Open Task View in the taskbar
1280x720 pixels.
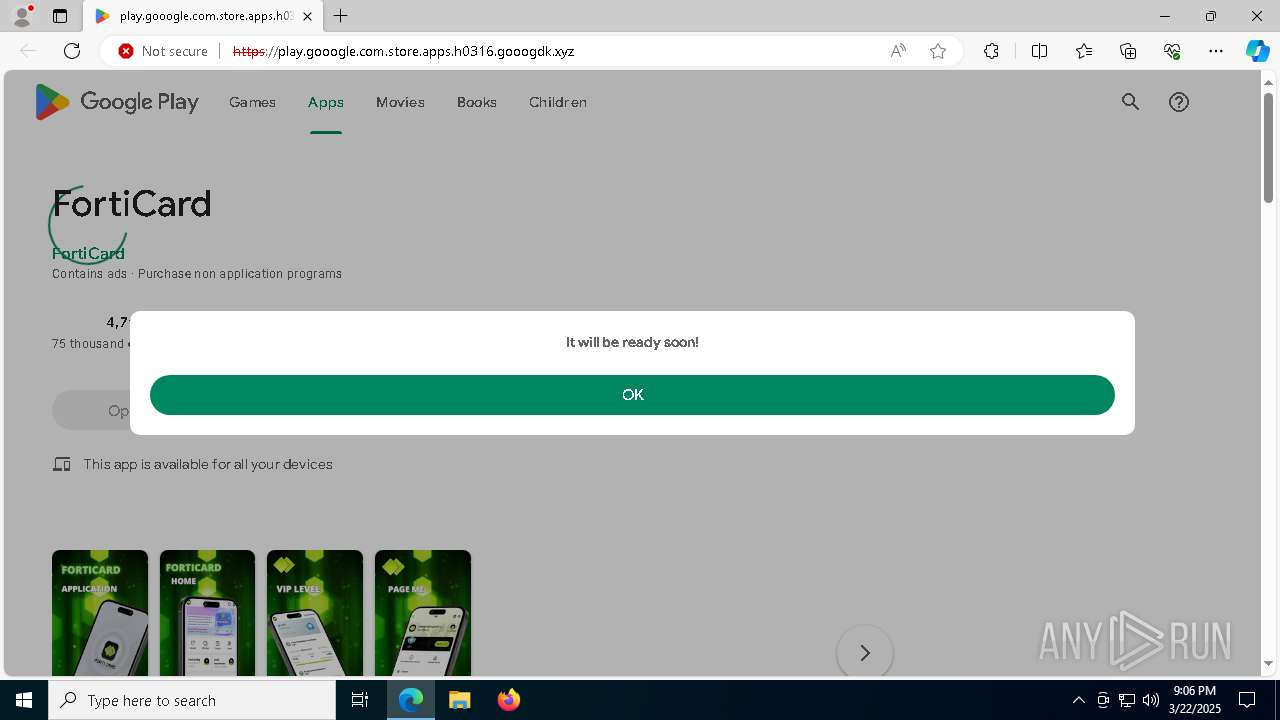360,700
